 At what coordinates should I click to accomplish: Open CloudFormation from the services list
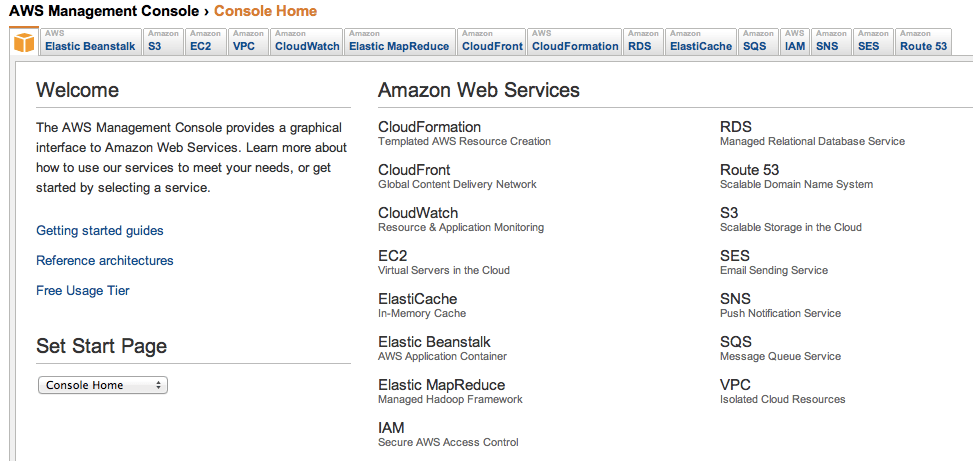[x=429, y=127]
